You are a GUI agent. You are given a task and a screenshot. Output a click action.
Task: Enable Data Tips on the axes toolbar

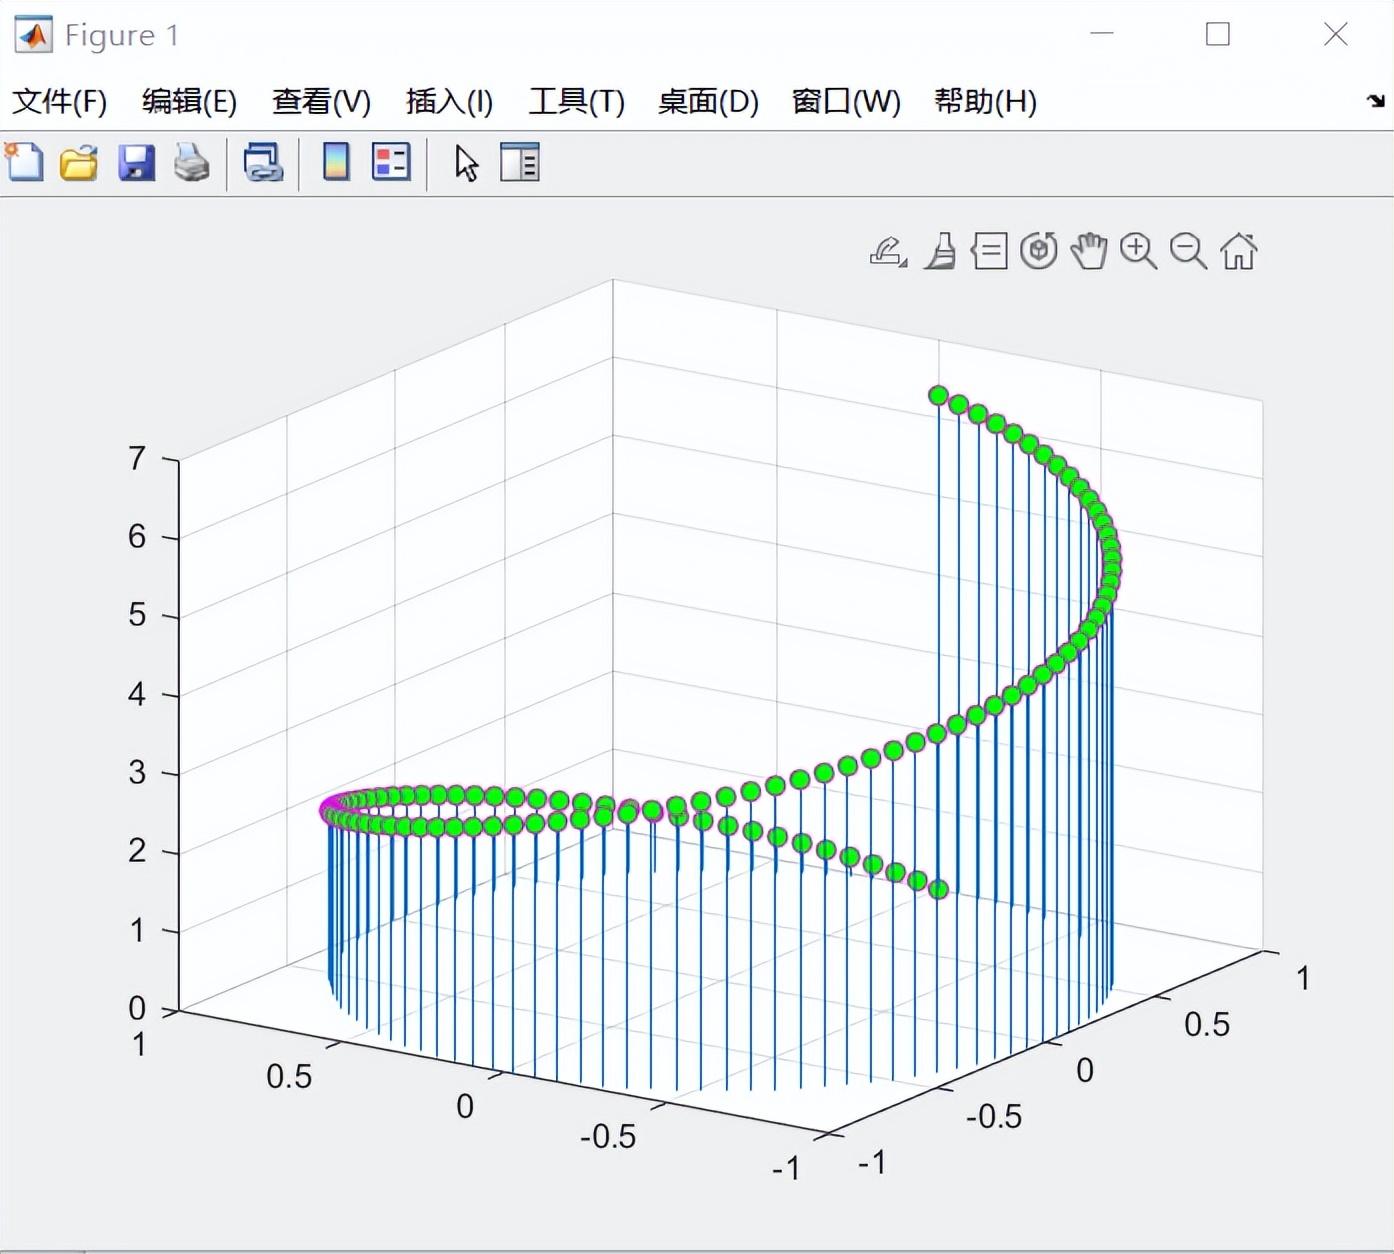(x=989, y=251)
